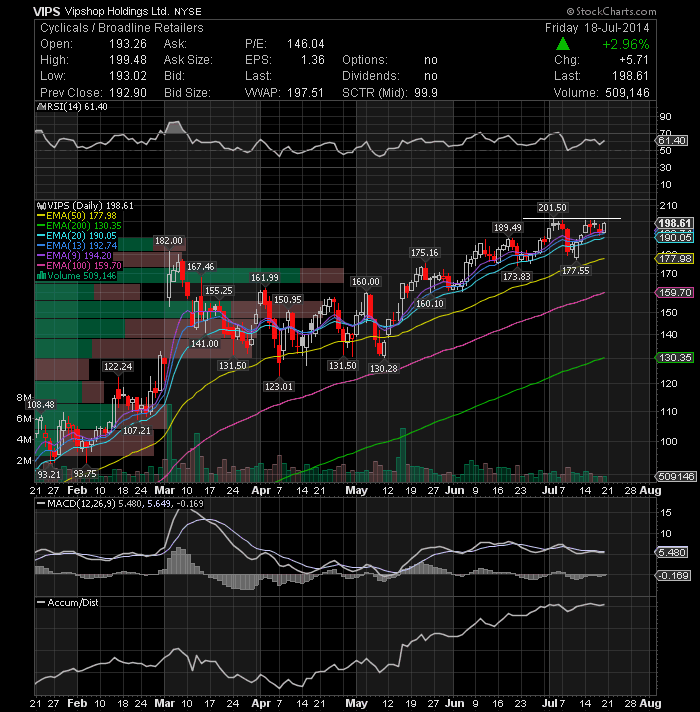The width and height of the screenshot is (700, 712).
Task: Click the VIPS (Daily) candlestick legend icon
Action: point(41,206)
